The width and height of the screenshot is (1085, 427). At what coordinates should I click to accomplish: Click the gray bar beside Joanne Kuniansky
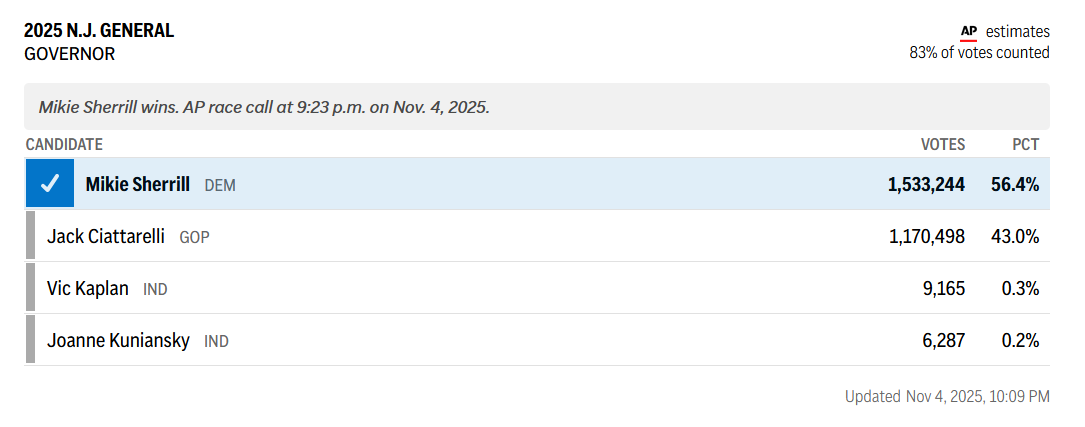[30, 341]
